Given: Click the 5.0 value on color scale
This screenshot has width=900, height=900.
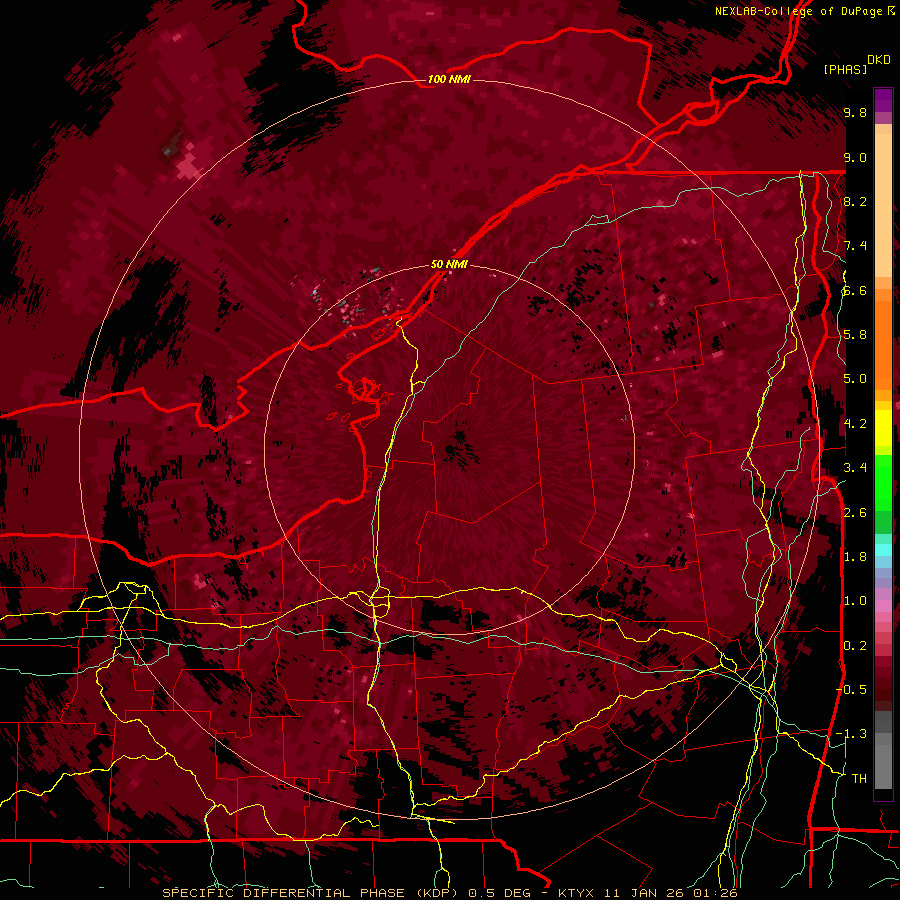Looking at the screenshot, I should point(855,379).
